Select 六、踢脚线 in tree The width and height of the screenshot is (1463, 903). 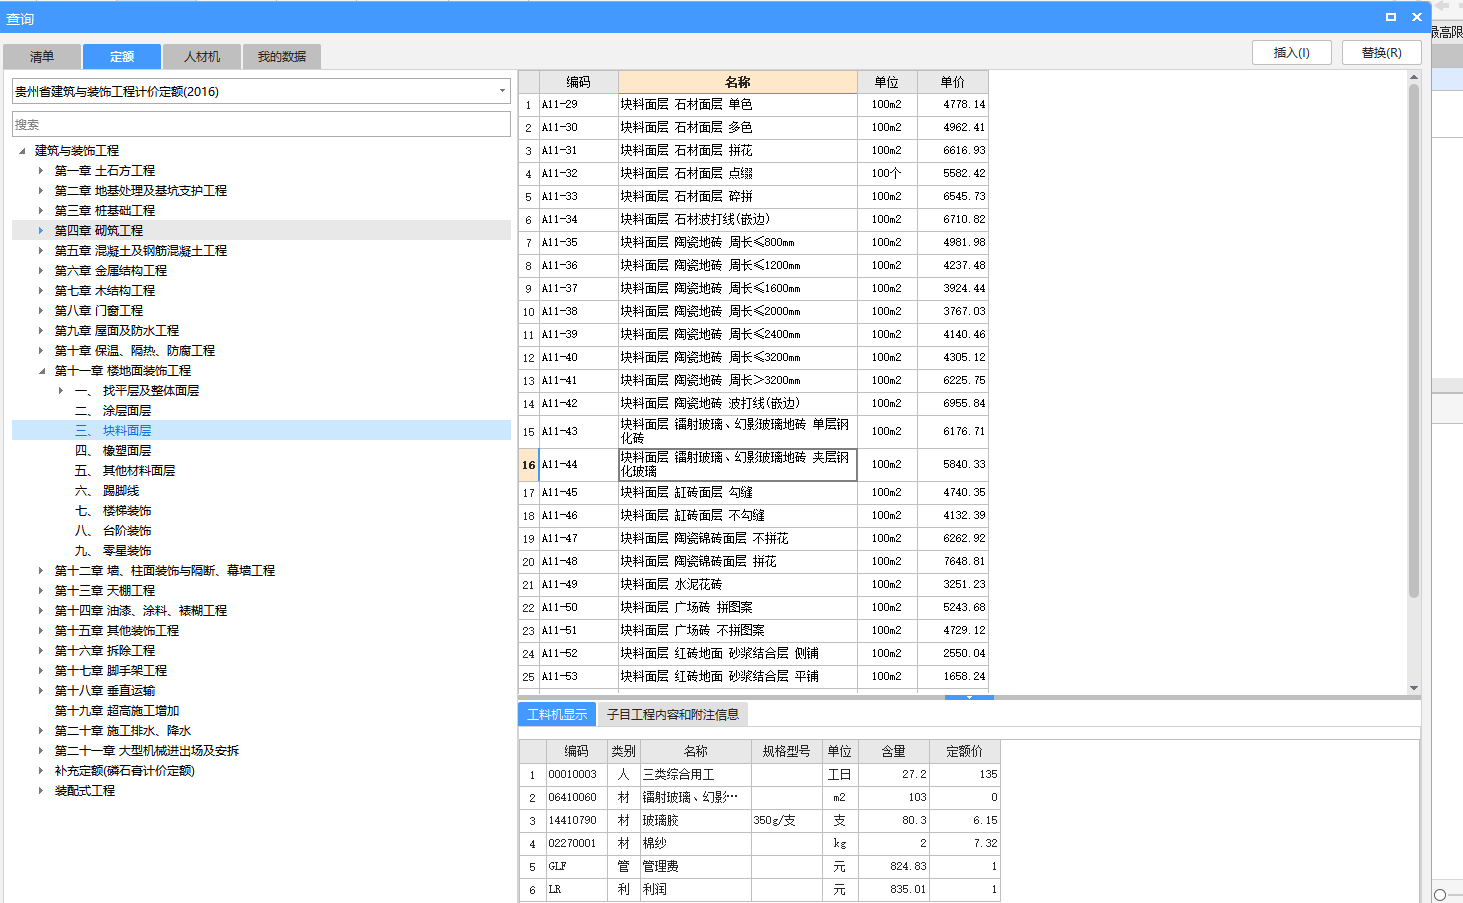[x=107, y=491]
